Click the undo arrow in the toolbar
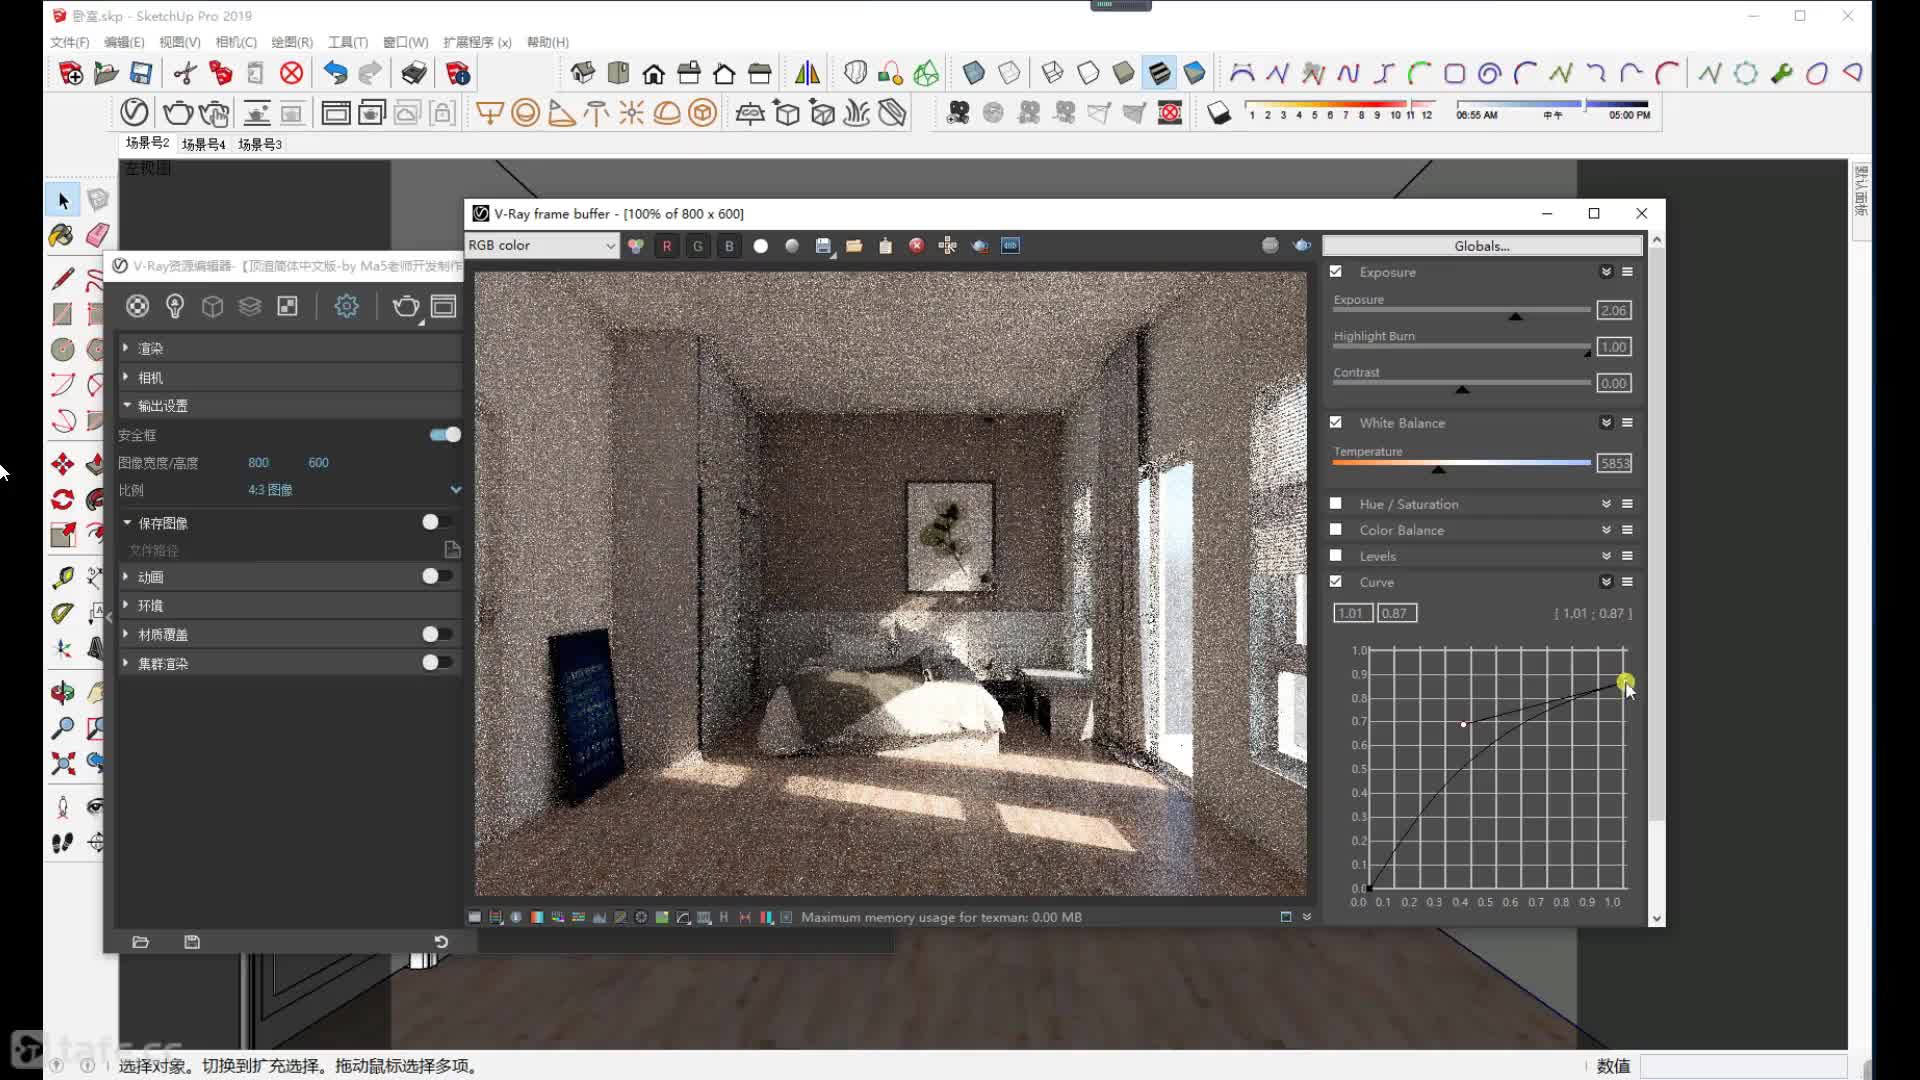 coord(335,73)
